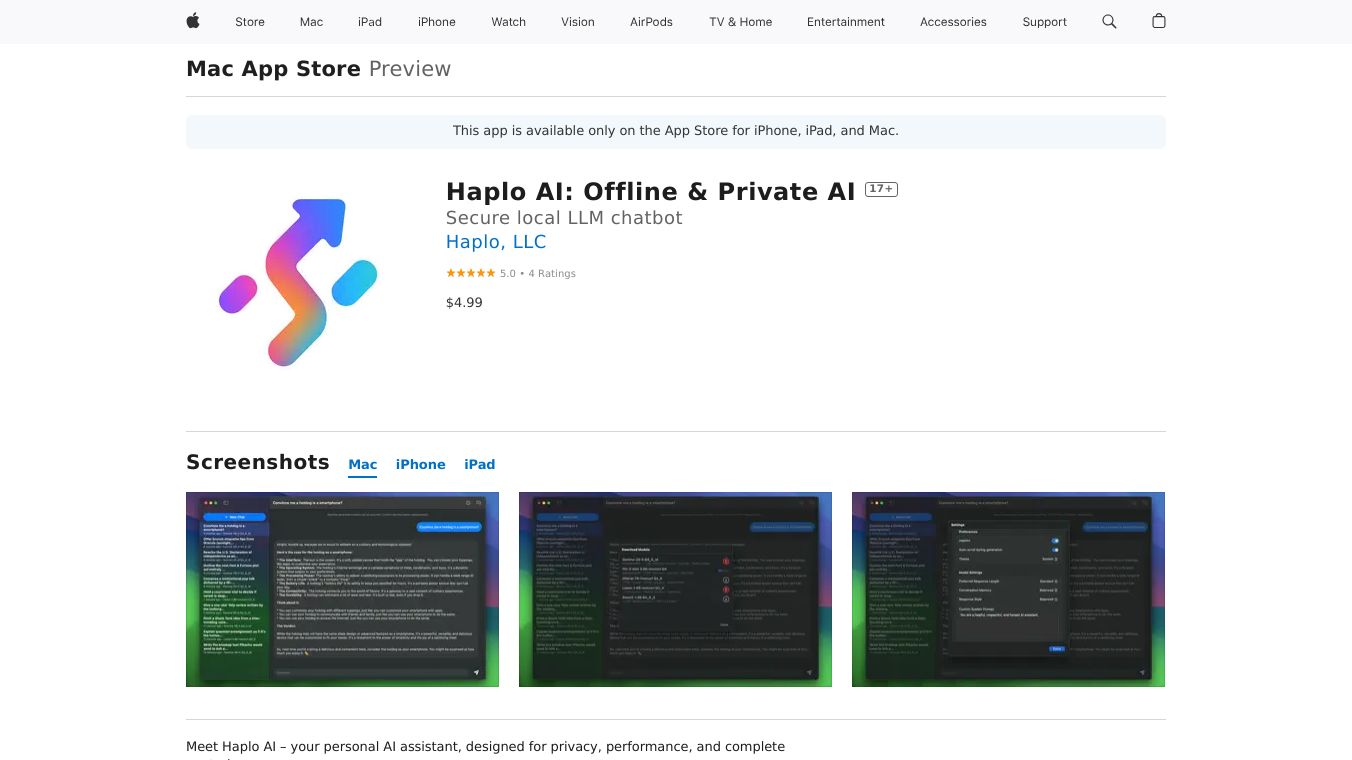Click the Apple logo icon
This screenshot has height=760, width=1352.
tap(193, 21)
